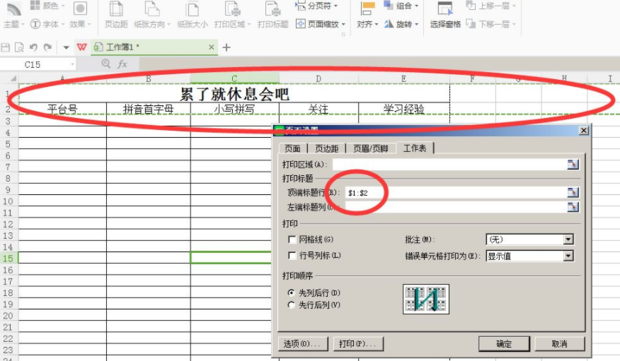Click range picker icon for 打印区域
This screenshot has width=620, height=361.
point(573,164)
